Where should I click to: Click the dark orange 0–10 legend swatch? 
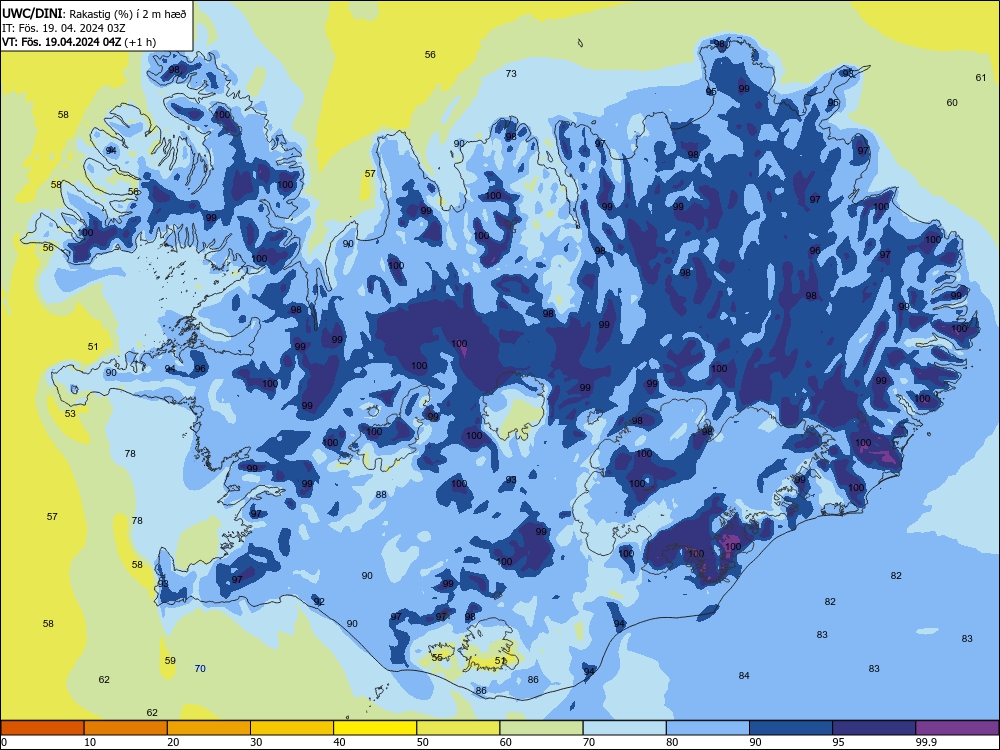point(42,728)
